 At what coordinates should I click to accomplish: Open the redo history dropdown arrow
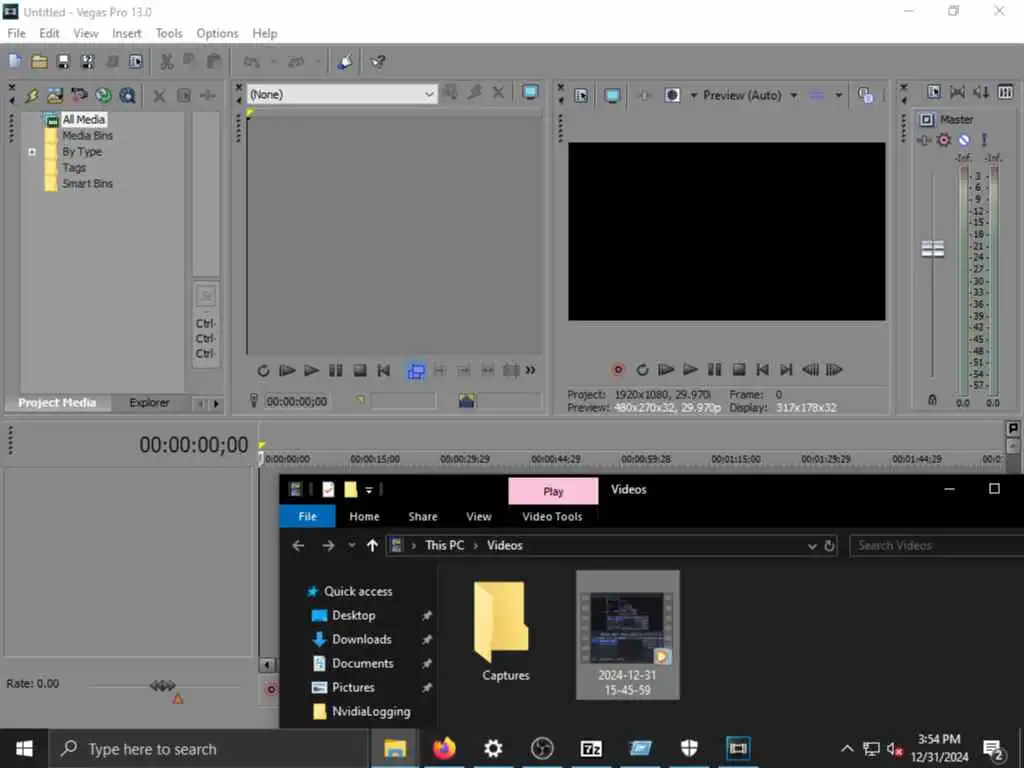tap(317, 61)
